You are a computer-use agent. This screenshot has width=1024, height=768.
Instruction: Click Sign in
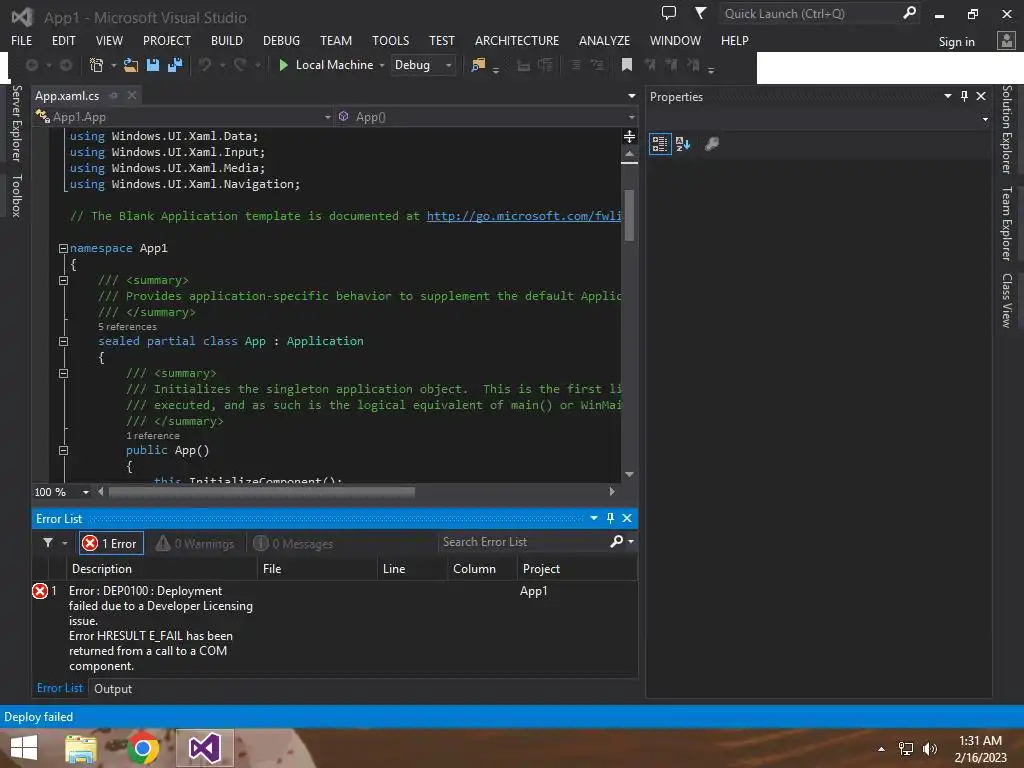pyautogui.click(x=956, y=42)
